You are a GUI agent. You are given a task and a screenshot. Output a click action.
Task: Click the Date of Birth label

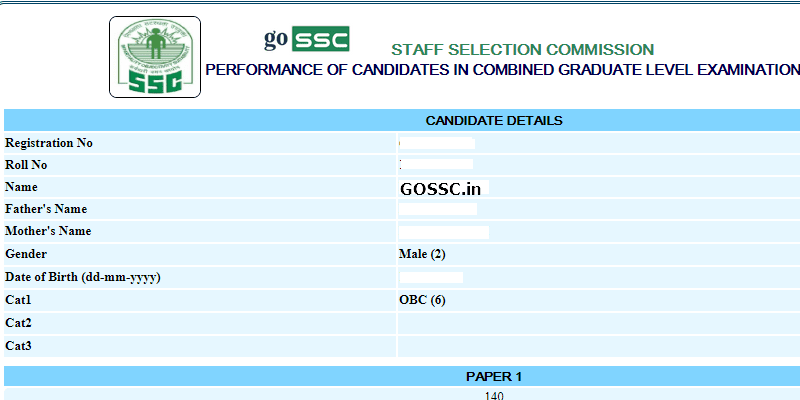coord(84,277)
